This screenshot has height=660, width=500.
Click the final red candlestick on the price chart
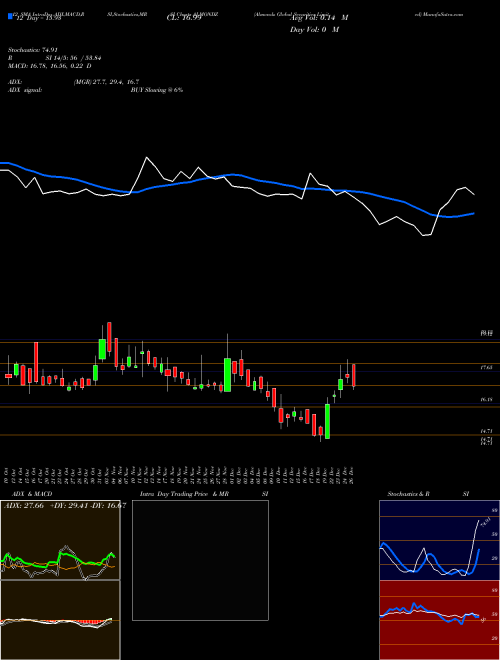pos(354,375)
